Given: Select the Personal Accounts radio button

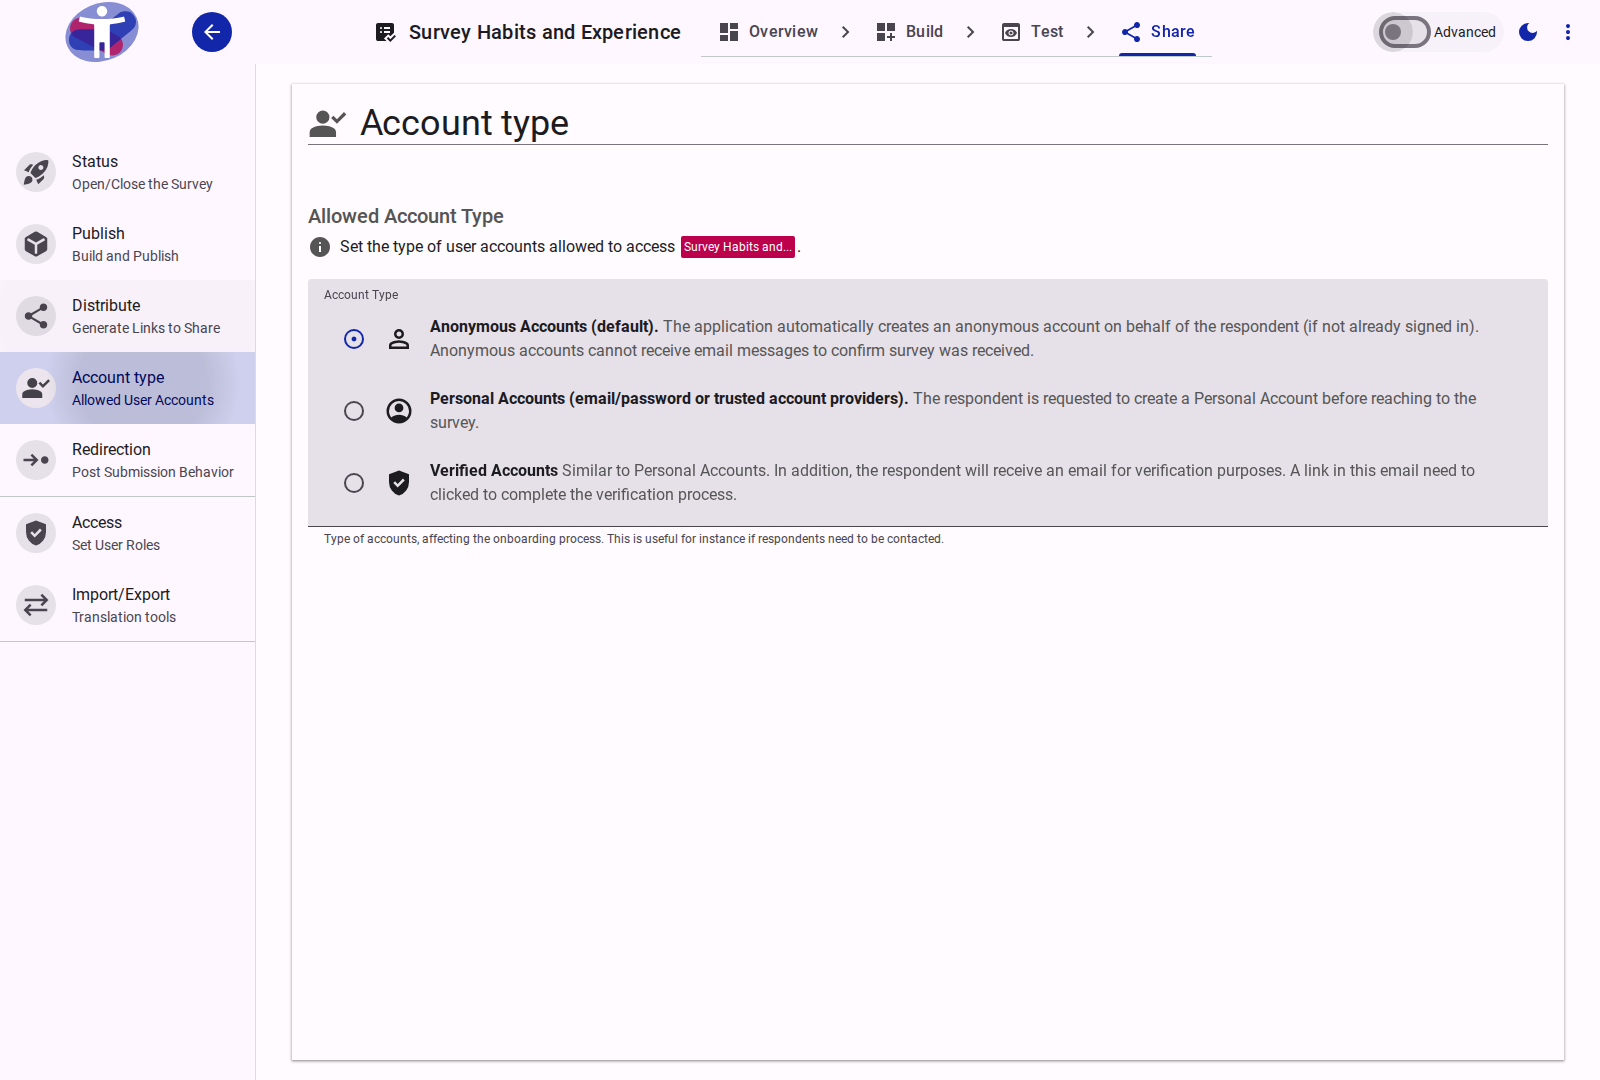Looking at the screenshot, I should (x=354, y=411).
